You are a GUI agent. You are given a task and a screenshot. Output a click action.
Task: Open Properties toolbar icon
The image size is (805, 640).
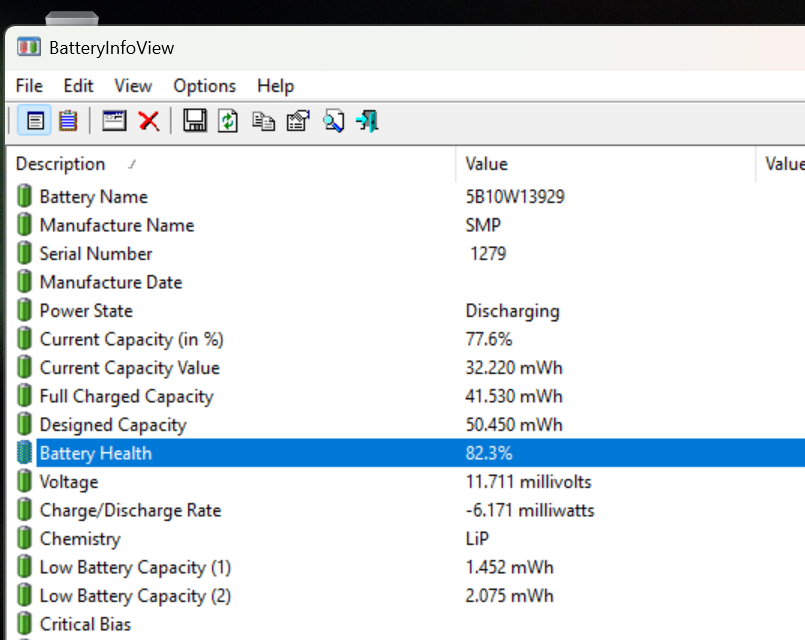point(298,121)
